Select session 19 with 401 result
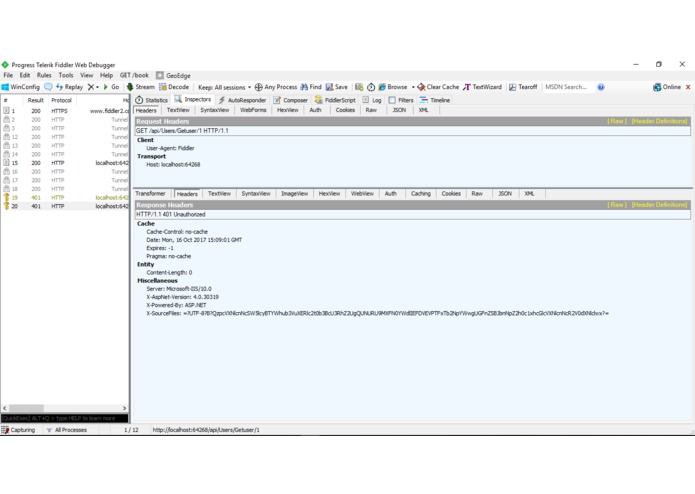The height and width of the screenshot is (494, 695). pyautogui.click(x=65, y=198)
